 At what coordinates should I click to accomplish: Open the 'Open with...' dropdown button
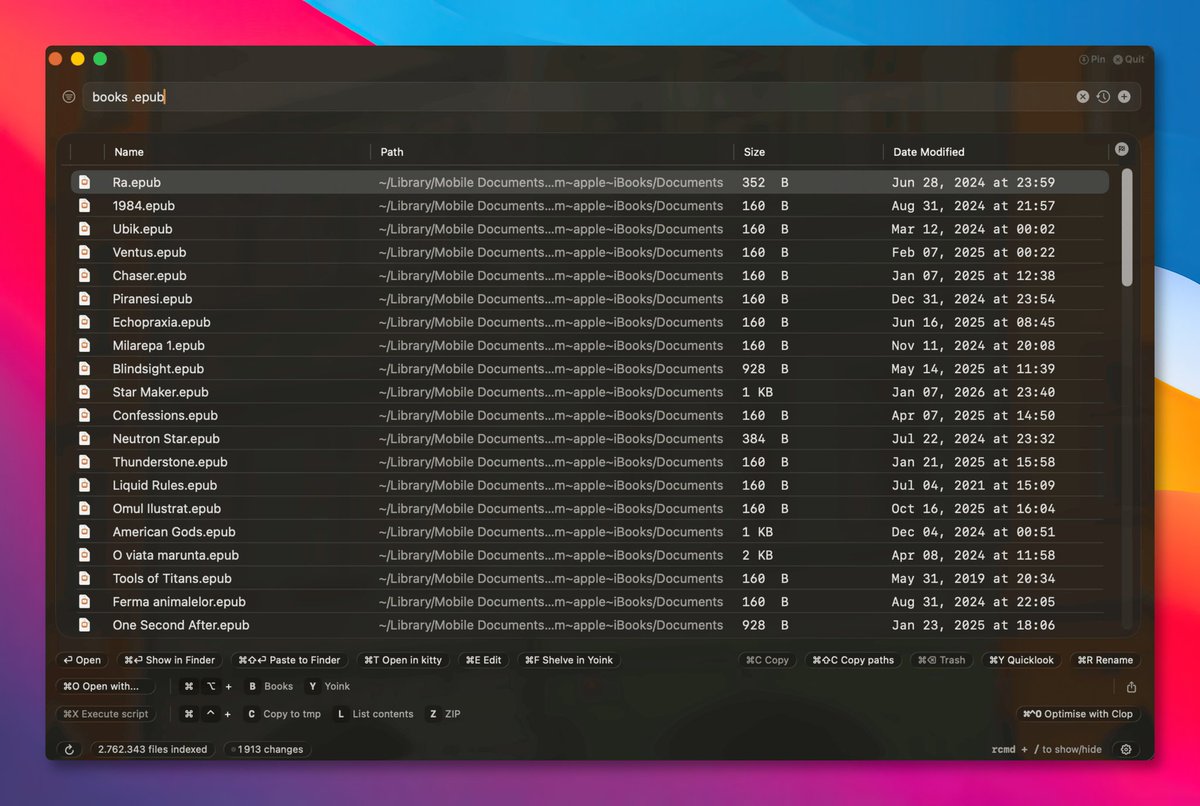point(106,686)
